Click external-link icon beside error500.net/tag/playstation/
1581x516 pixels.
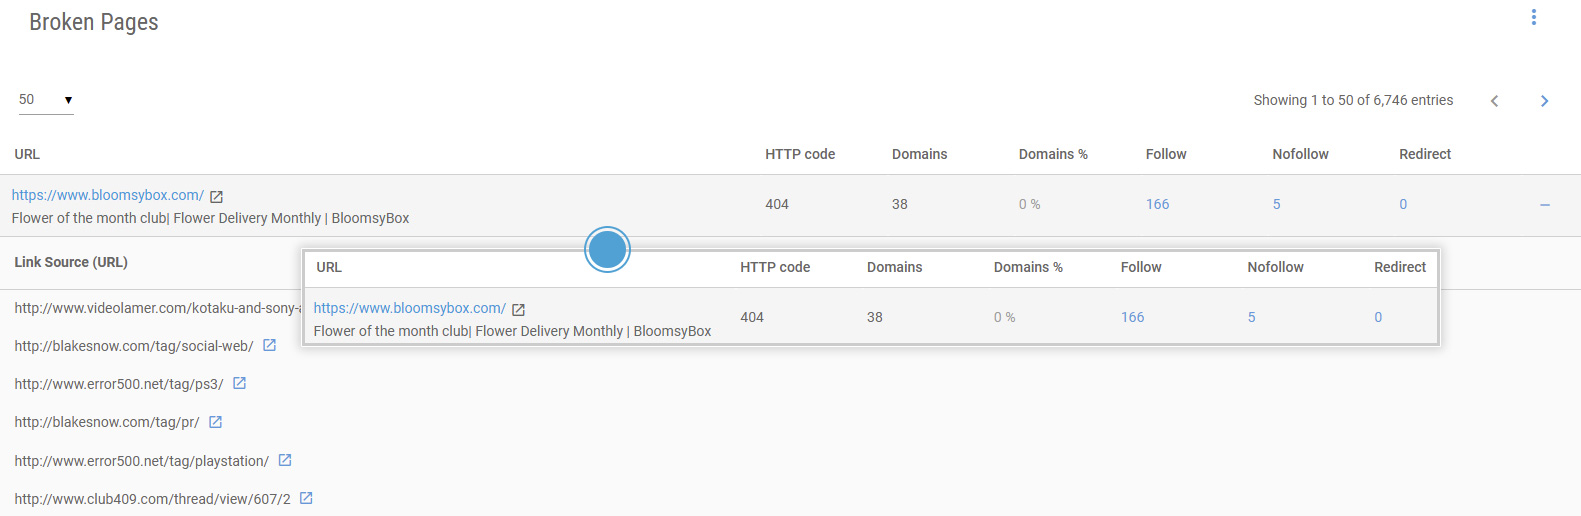[285, 460]
